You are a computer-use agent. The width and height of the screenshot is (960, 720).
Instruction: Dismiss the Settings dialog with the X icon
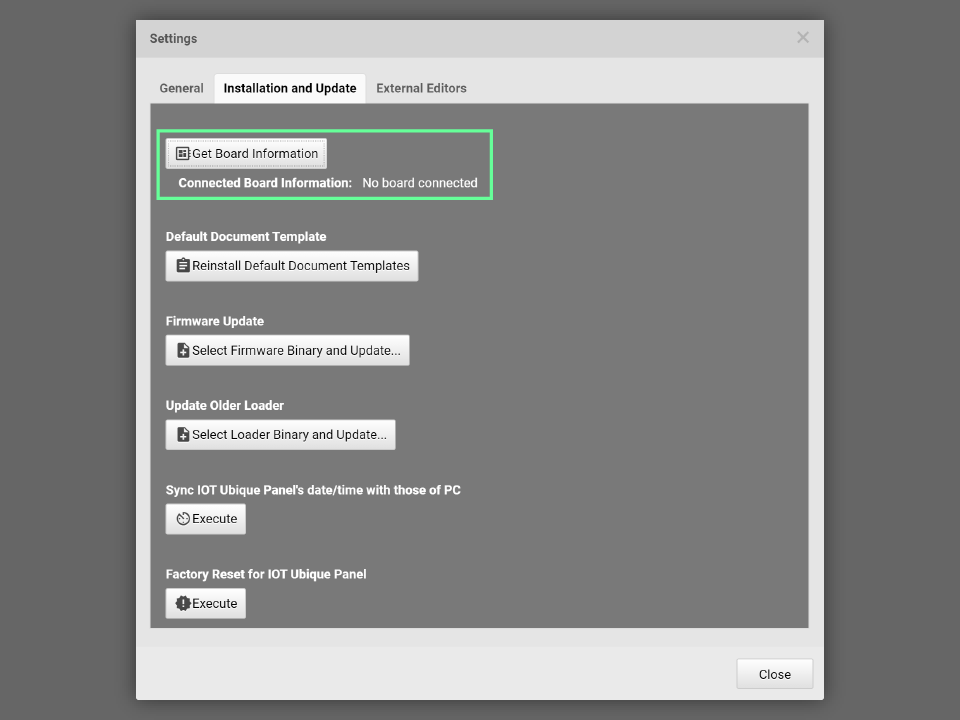coord(802,38)
